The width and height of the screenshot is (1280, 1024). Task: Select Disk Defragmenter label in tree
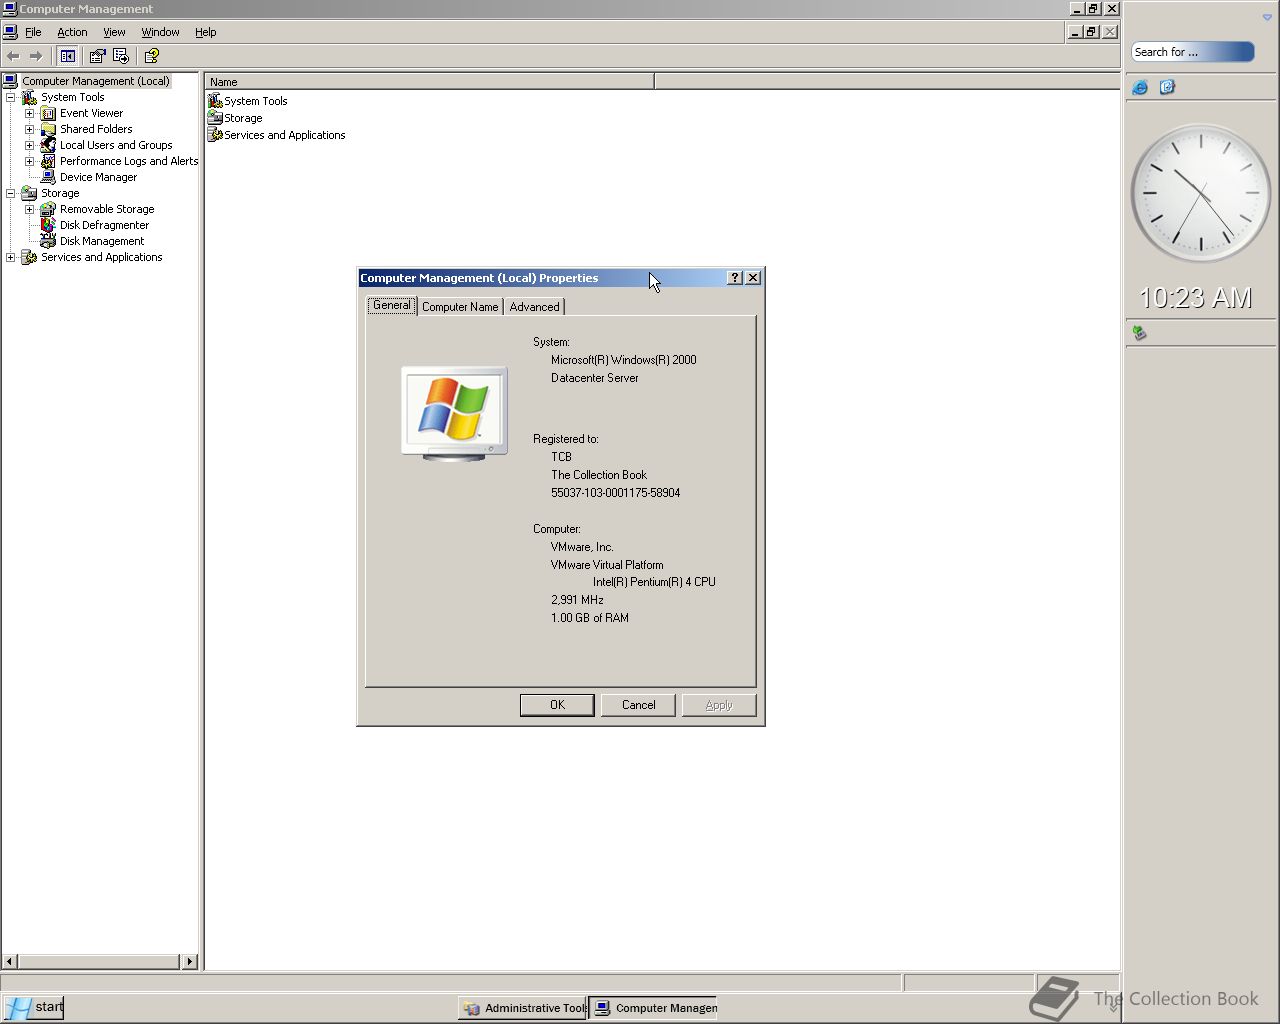pos(104,225)
